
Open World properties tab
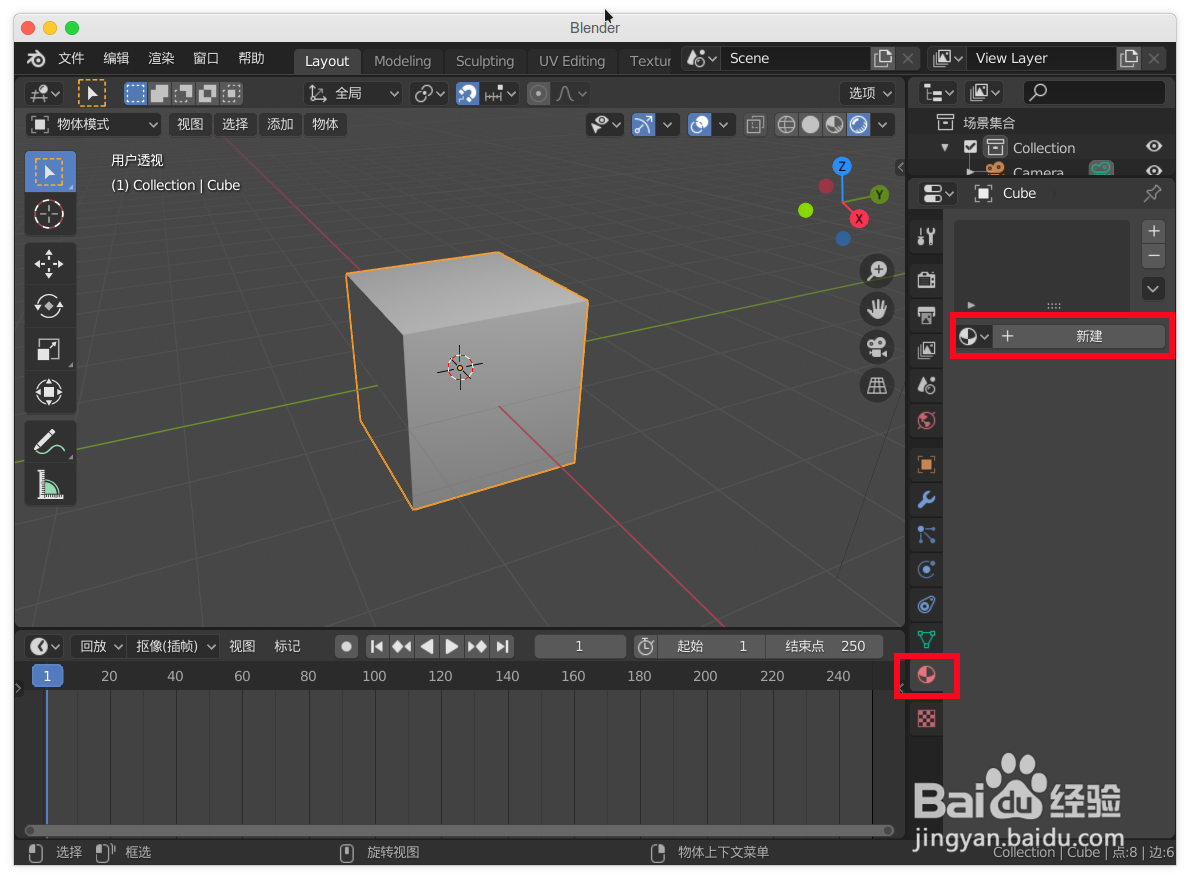(927, 421)
